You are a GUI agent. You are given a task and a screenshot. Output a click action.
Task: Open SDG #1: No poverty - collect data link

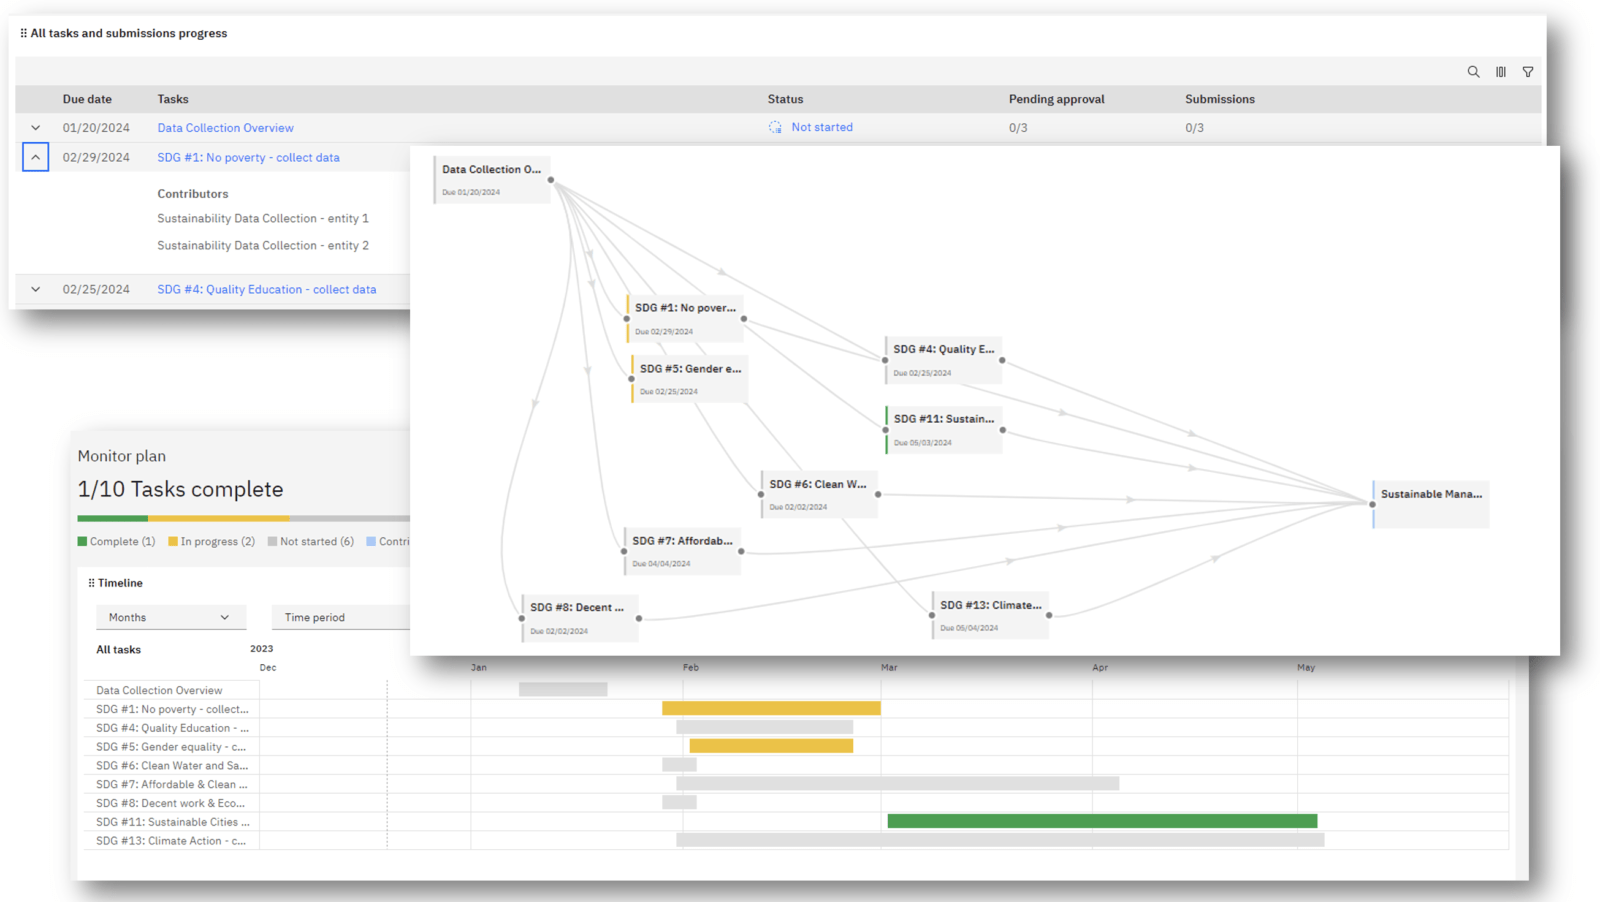point(248,157)
